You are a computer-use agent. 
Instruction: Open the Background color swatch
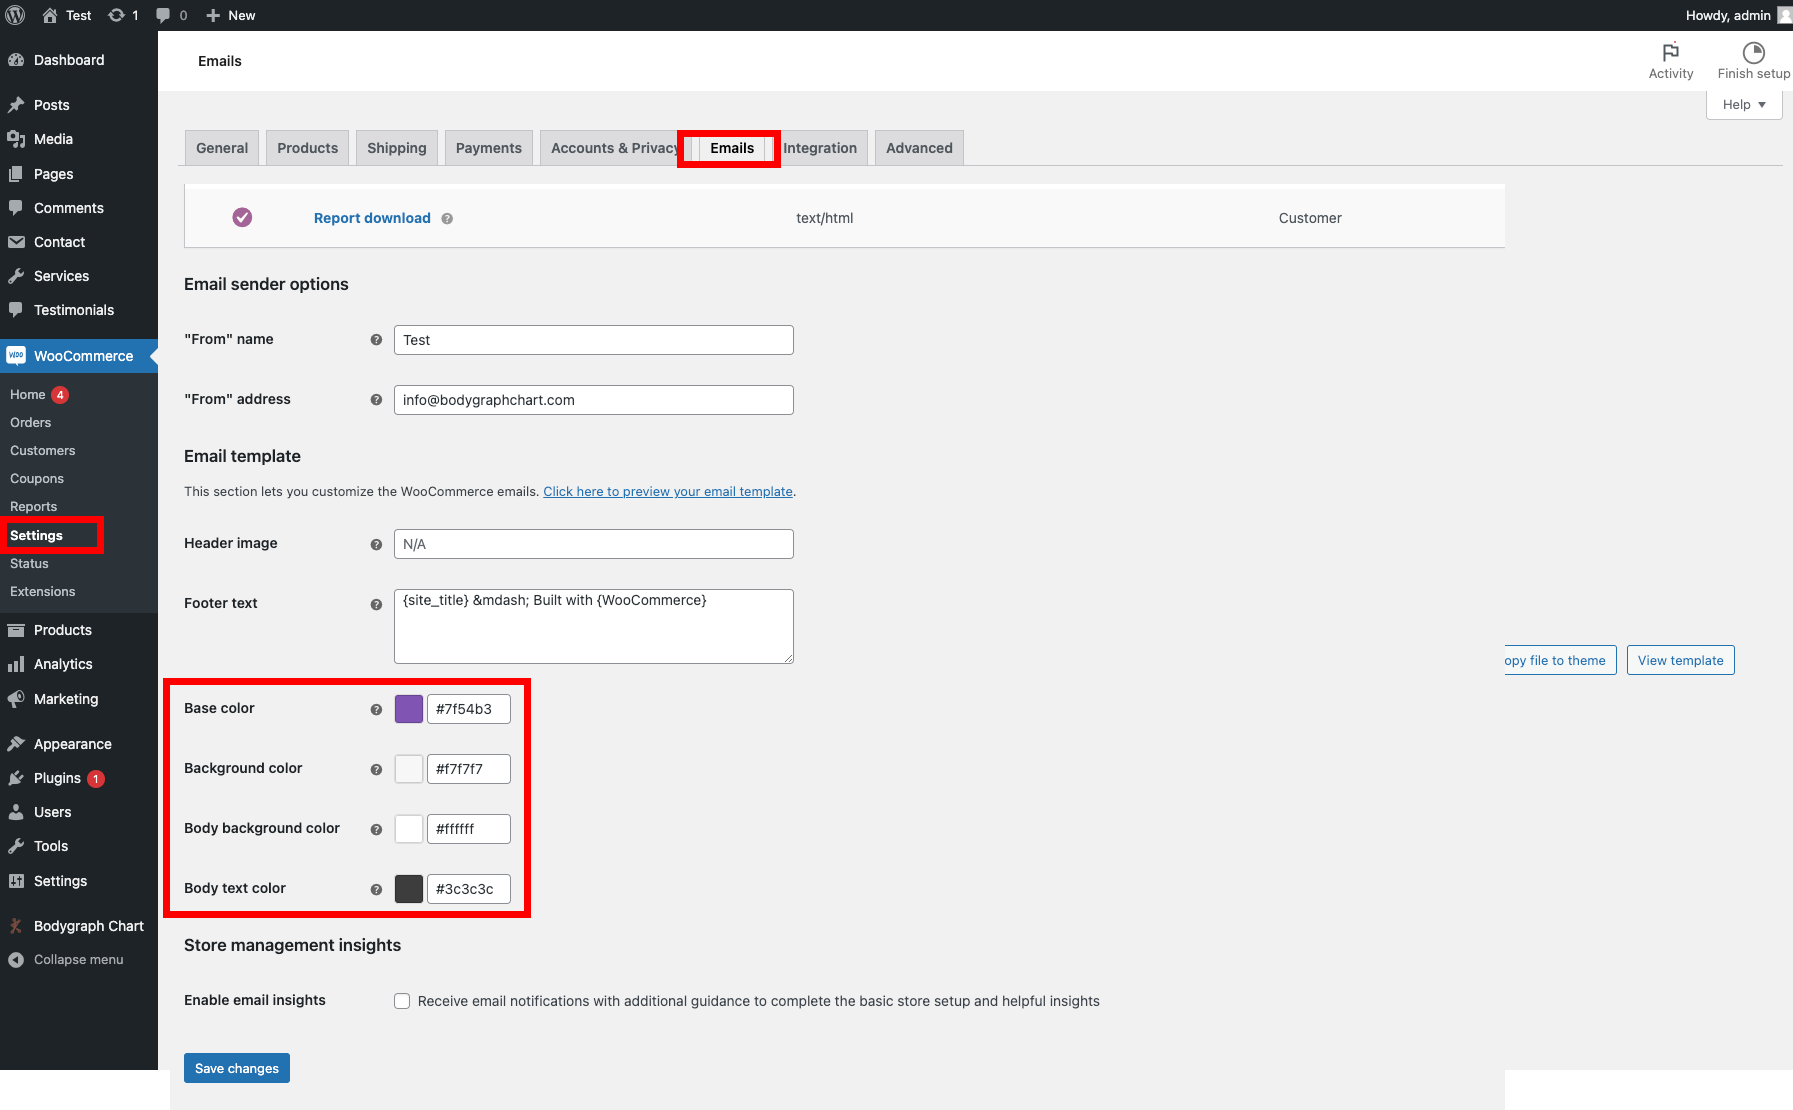point(409,769)
